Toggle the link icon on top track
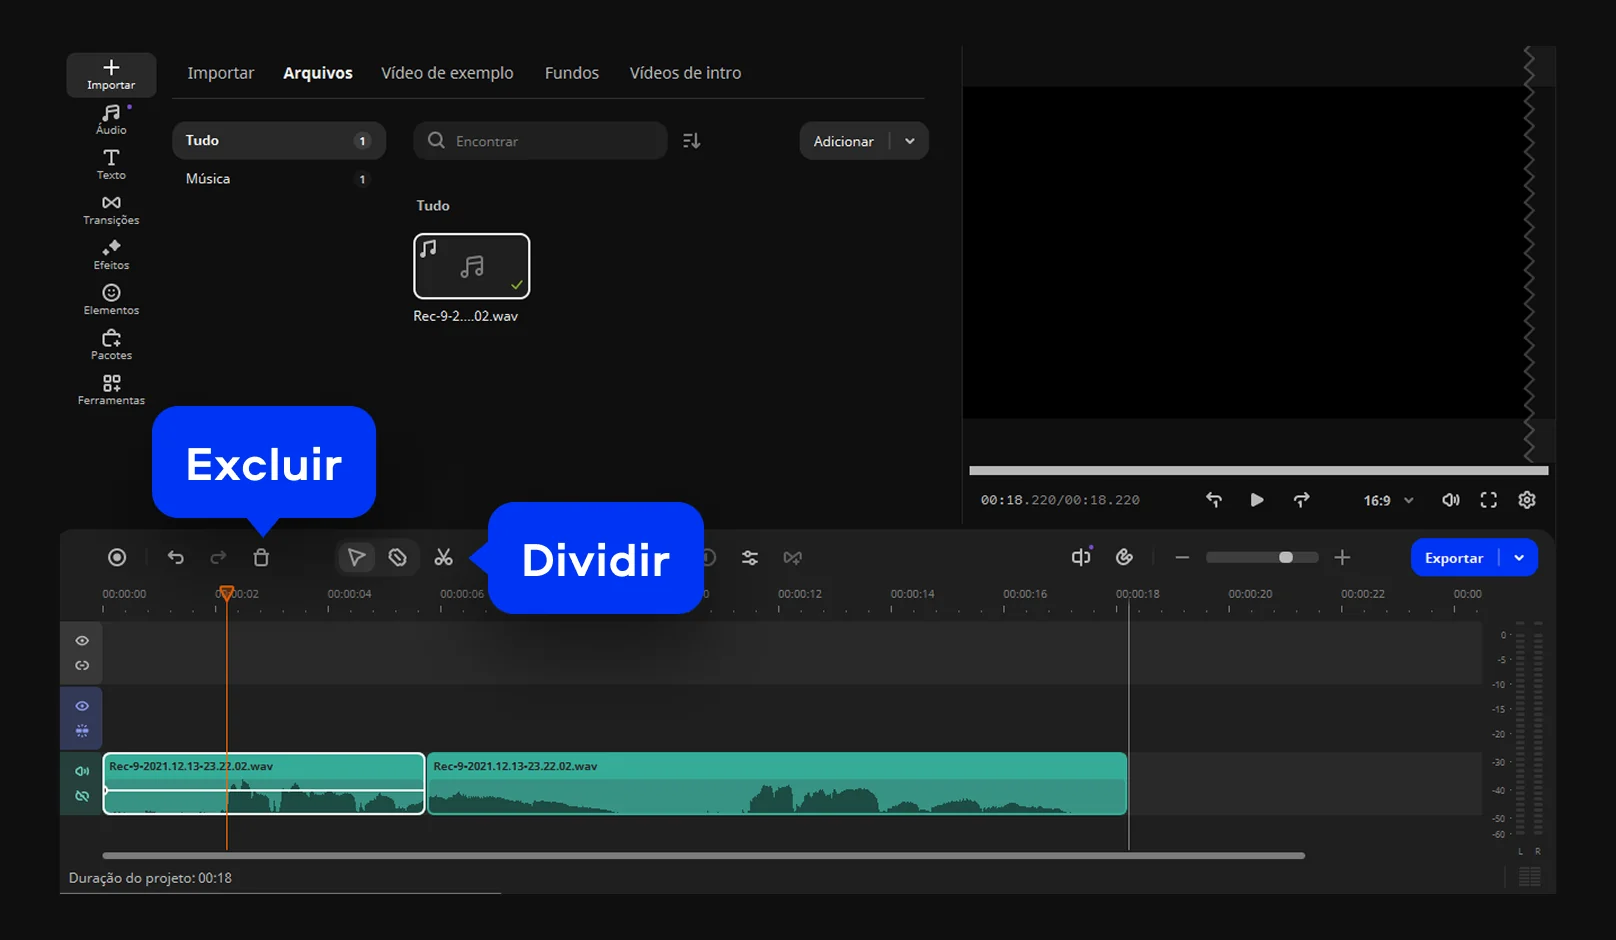 point(82,666)
